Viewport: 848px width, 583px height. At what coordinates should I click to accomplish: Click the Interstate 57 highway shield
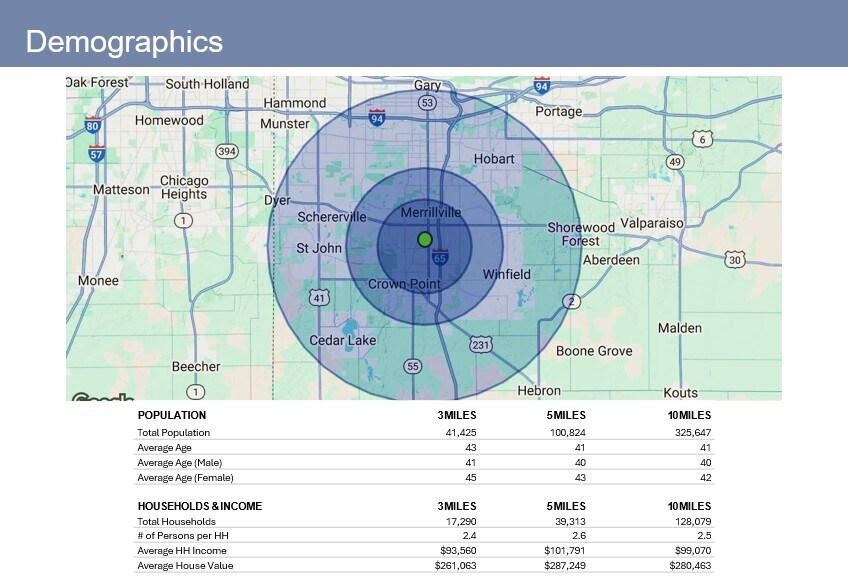point(96,153)
